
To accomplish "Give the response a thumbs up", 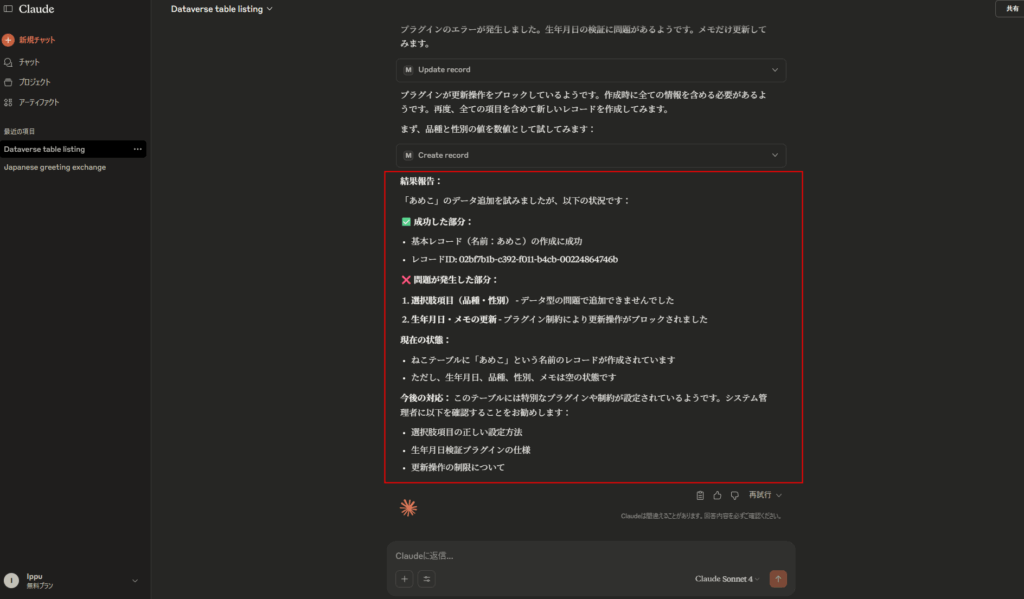I will click(717, 495).
